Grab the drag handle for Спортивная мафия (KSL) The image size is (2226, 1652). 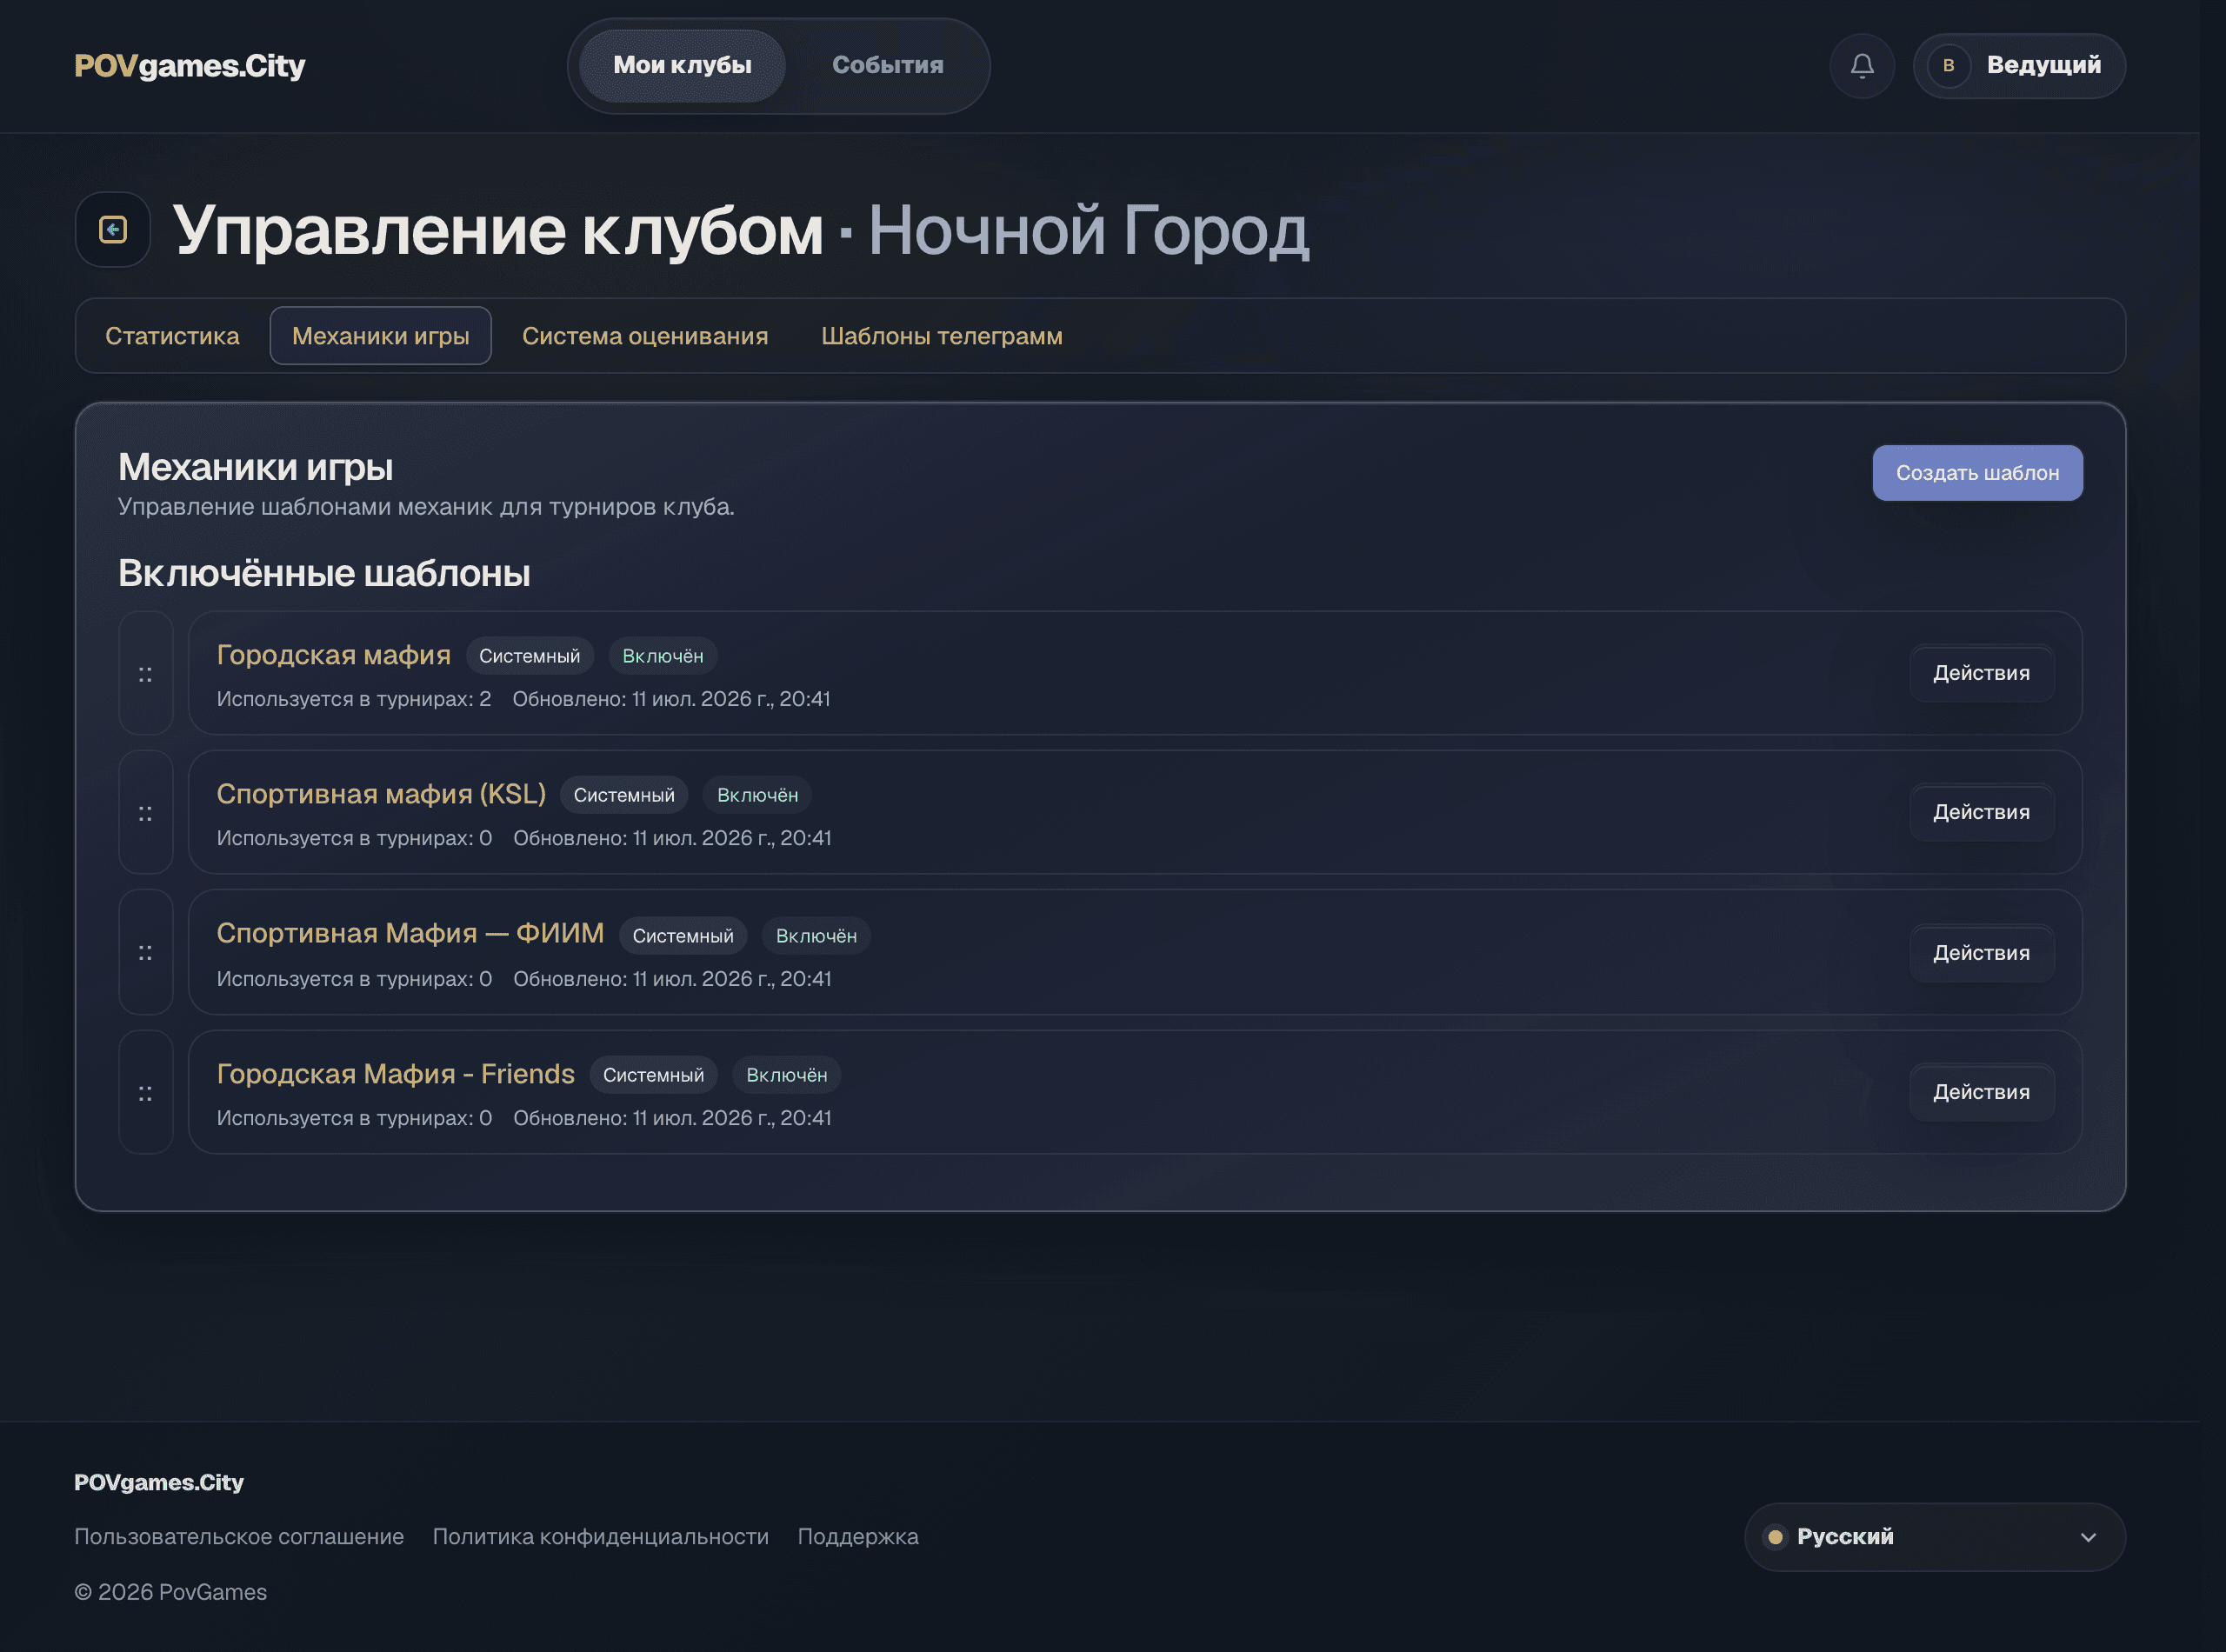pyautogui.click(x=146, y=813)
